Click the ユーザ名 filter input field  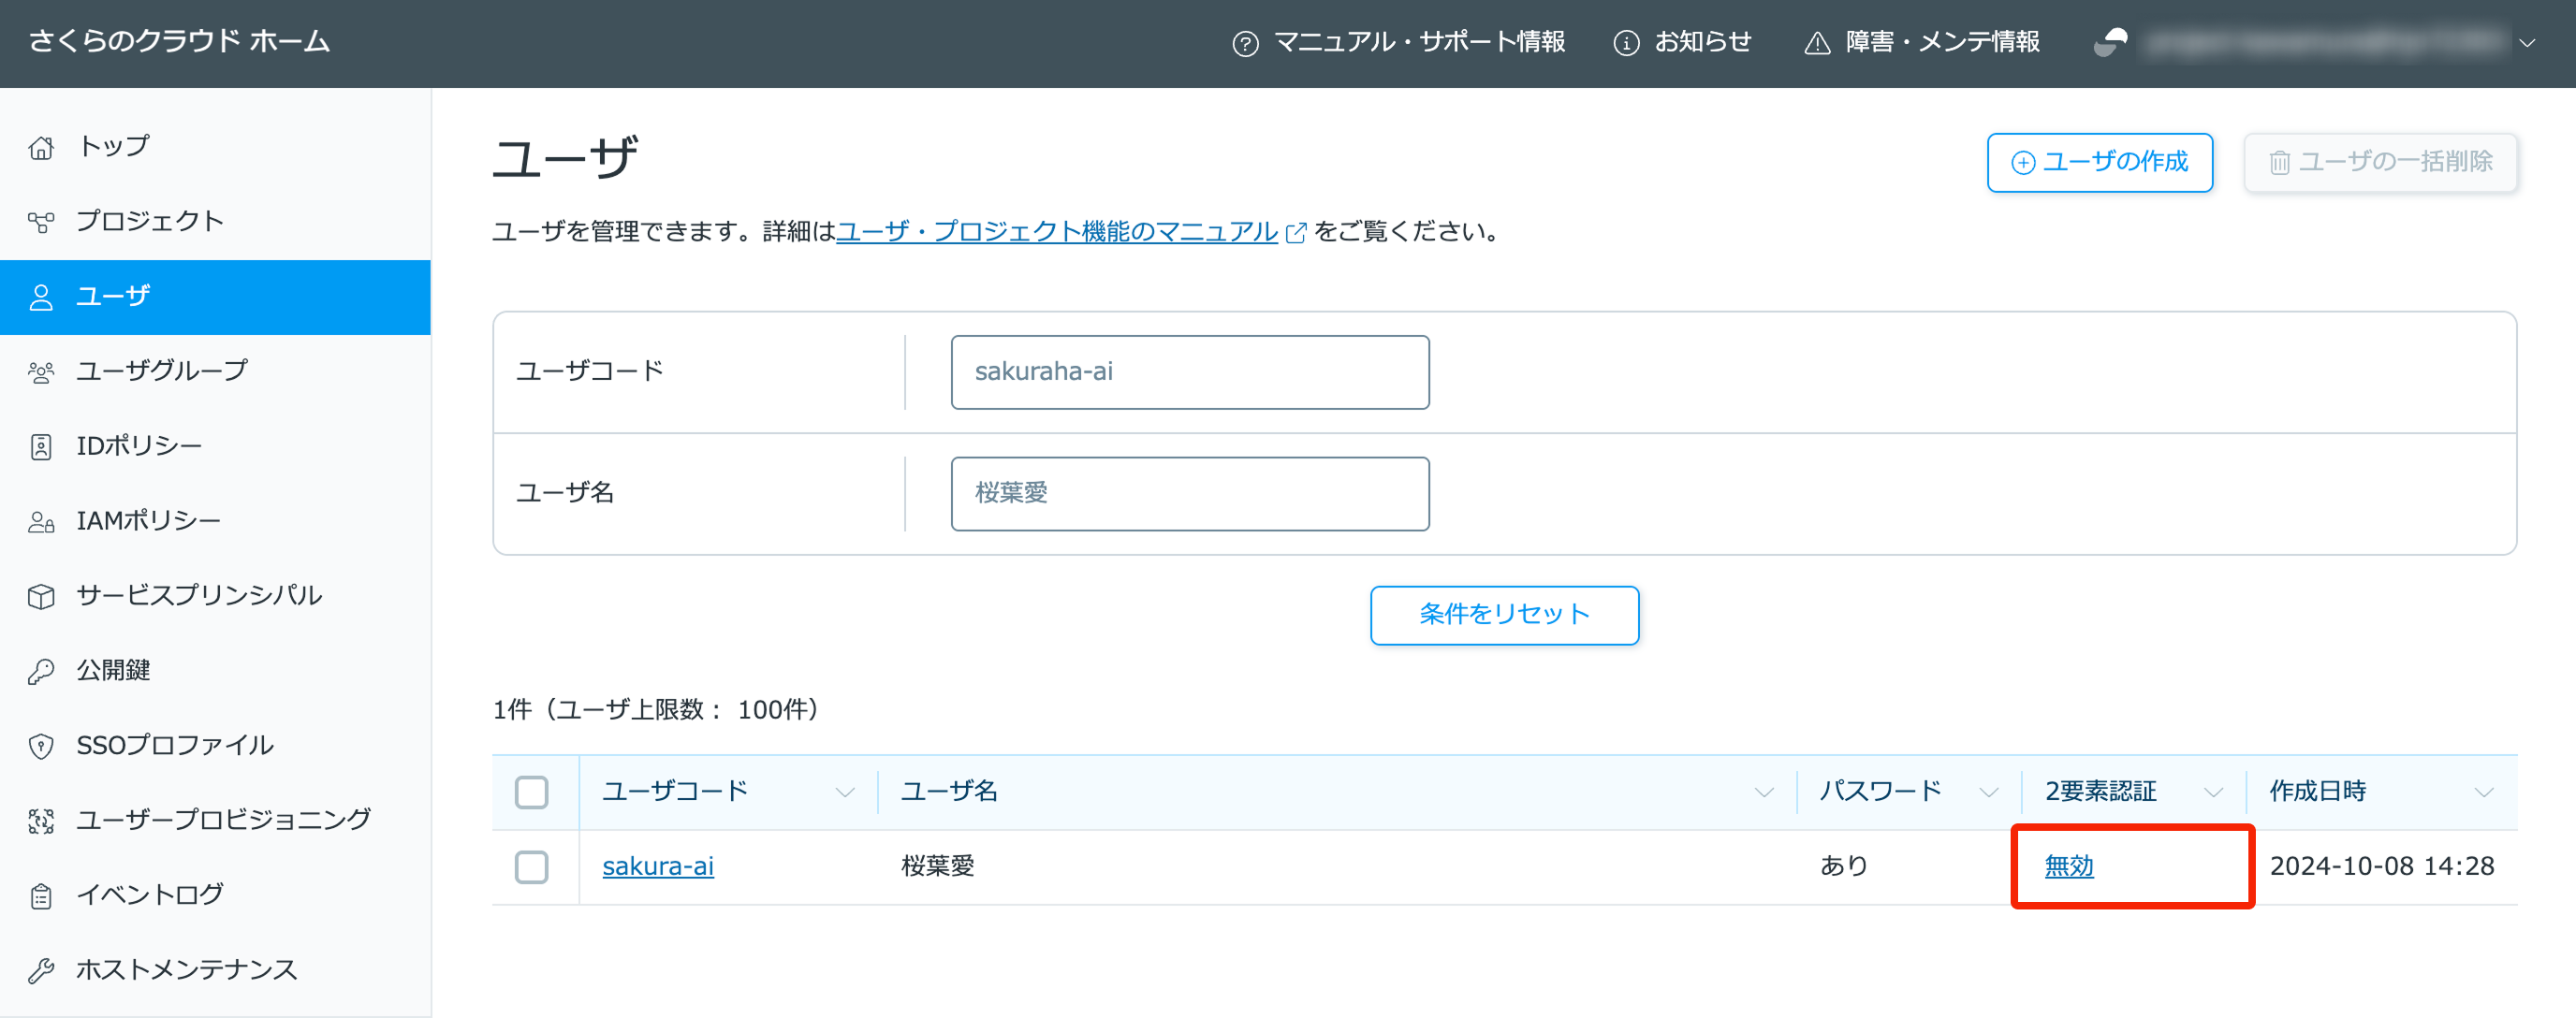point(1189,493)
